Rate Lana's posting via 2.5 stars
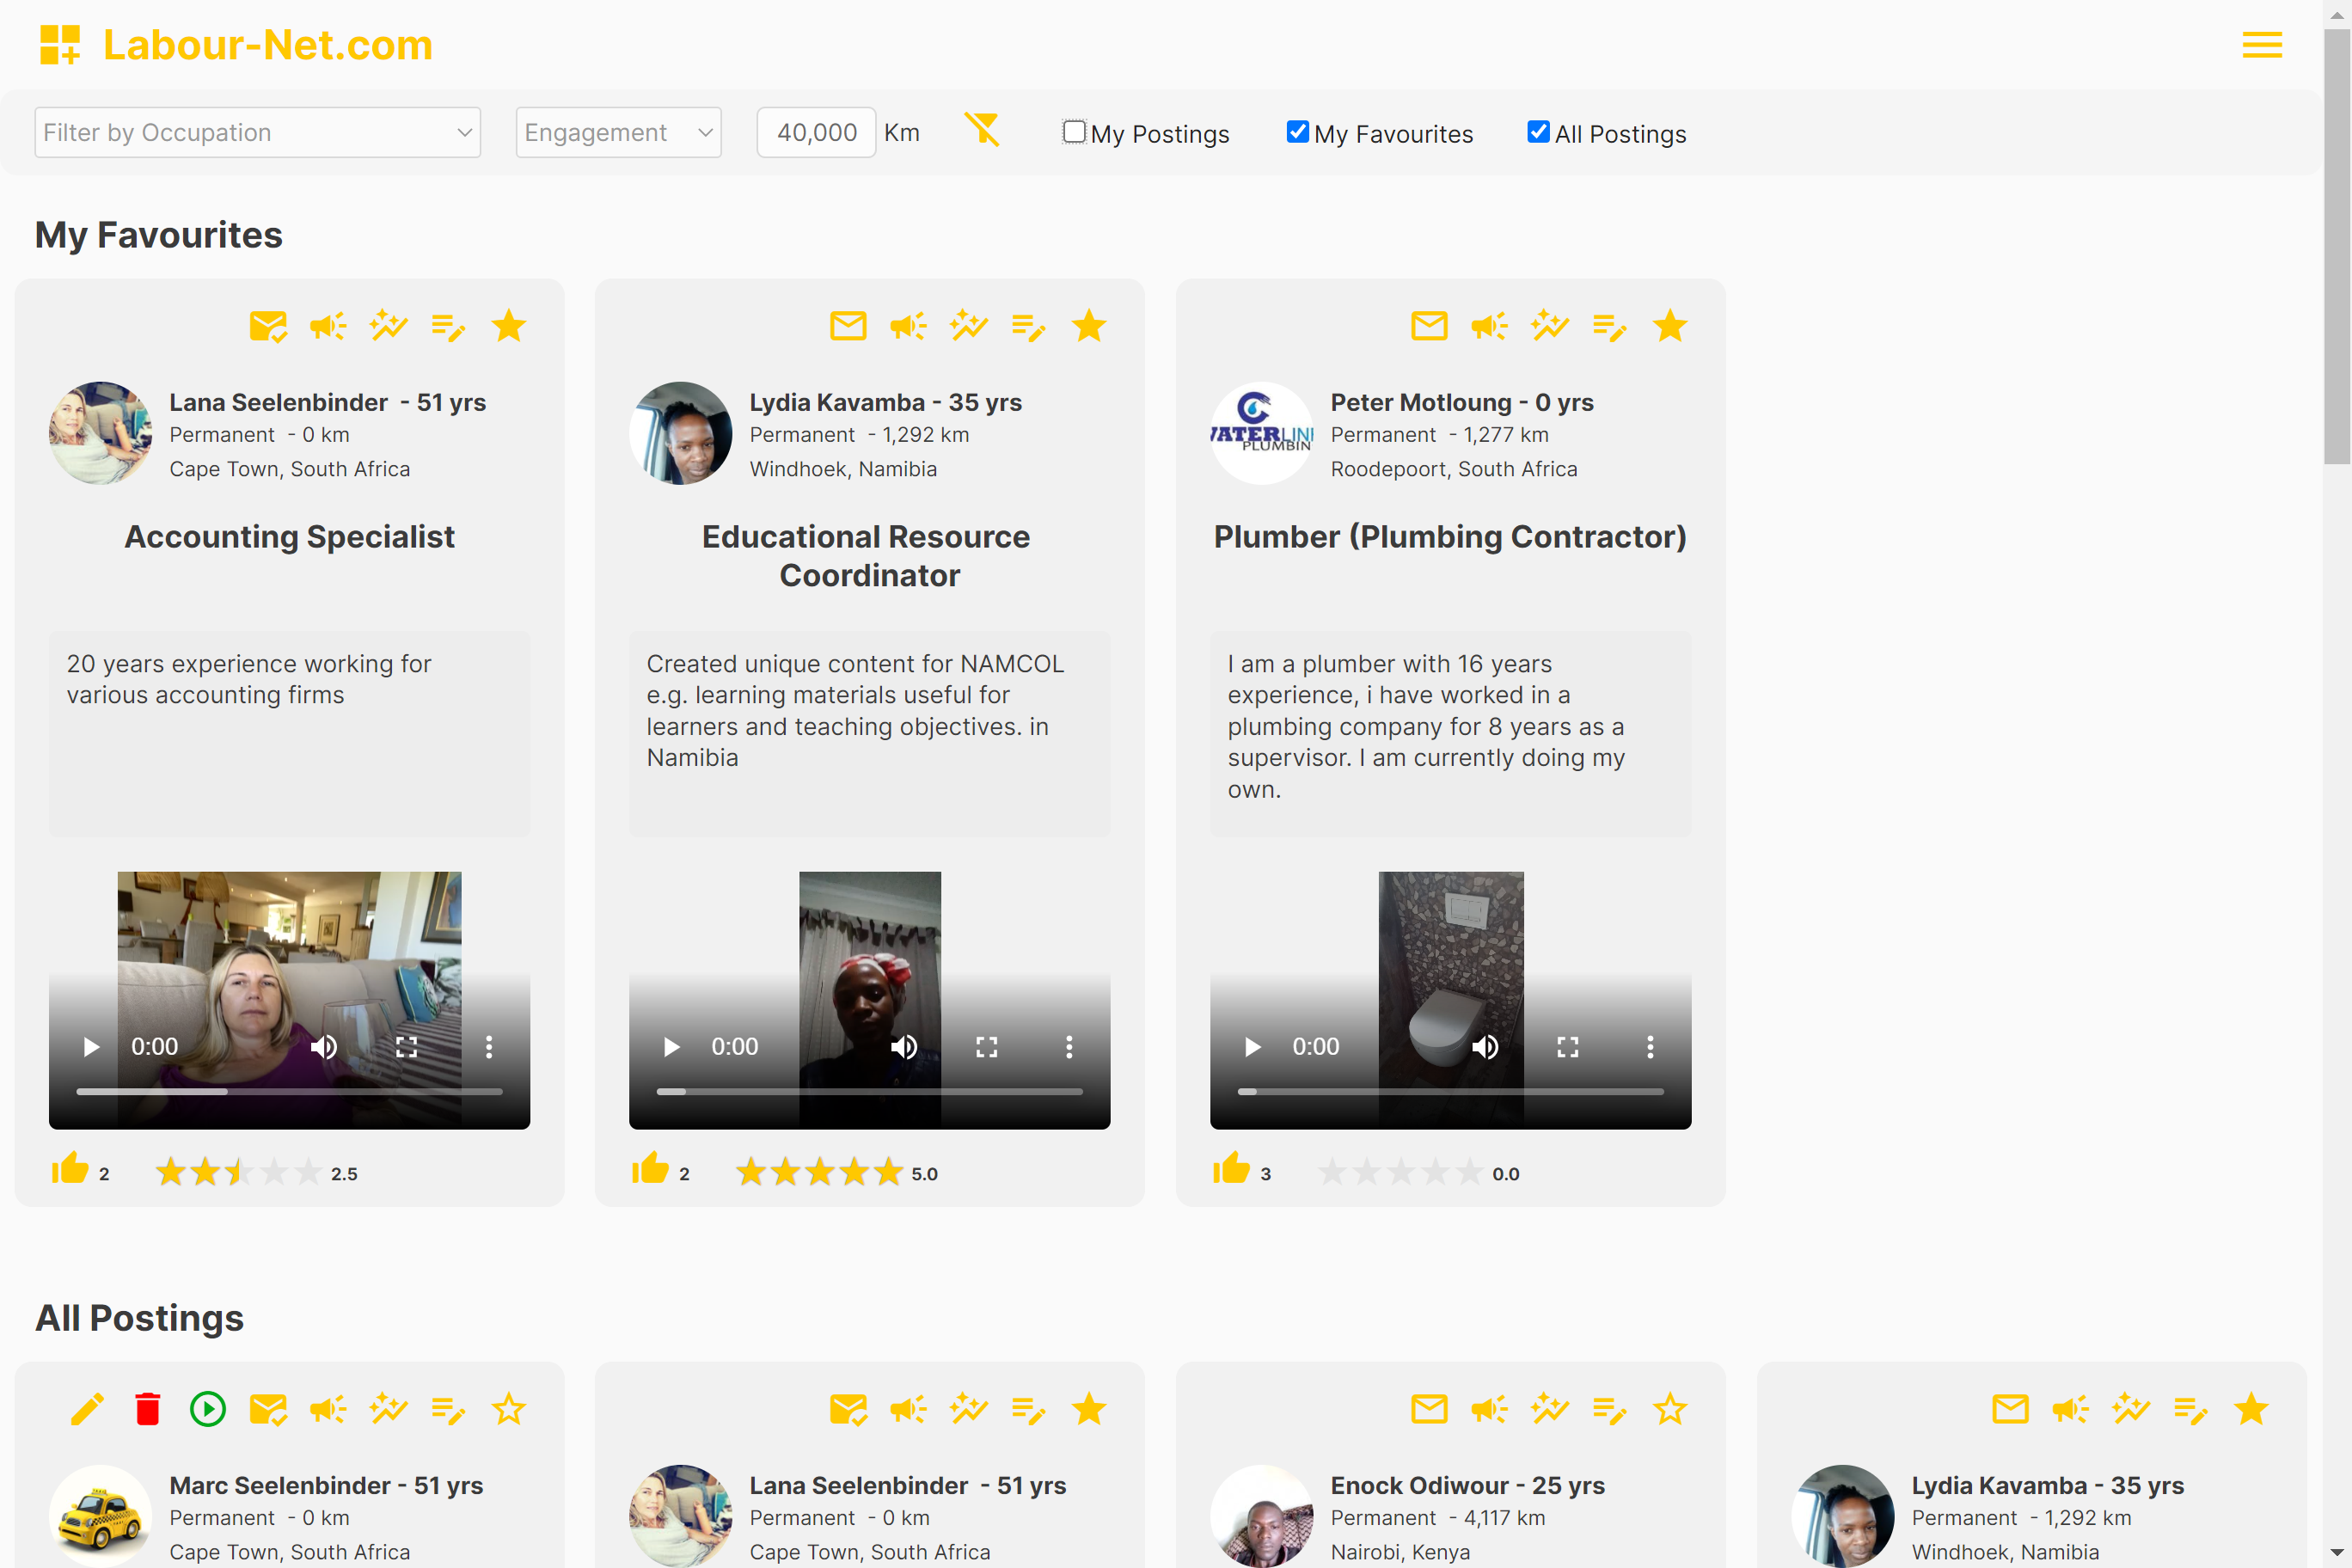The image size is (2352, 1568). [x=239, y=1172]
